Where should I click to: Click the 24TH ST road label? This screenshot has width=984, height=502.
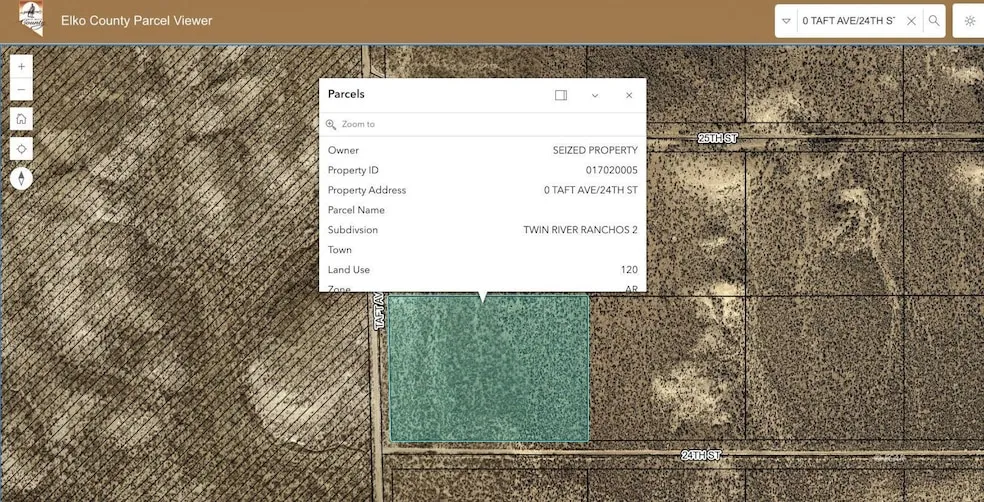coord(701,455)
